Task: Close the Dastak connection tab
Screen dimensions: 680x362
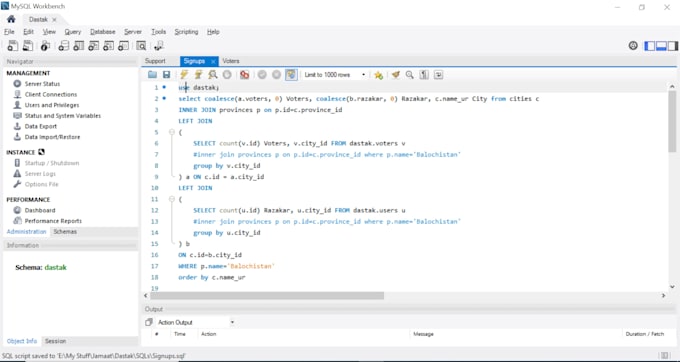Action: click(54, 20)
